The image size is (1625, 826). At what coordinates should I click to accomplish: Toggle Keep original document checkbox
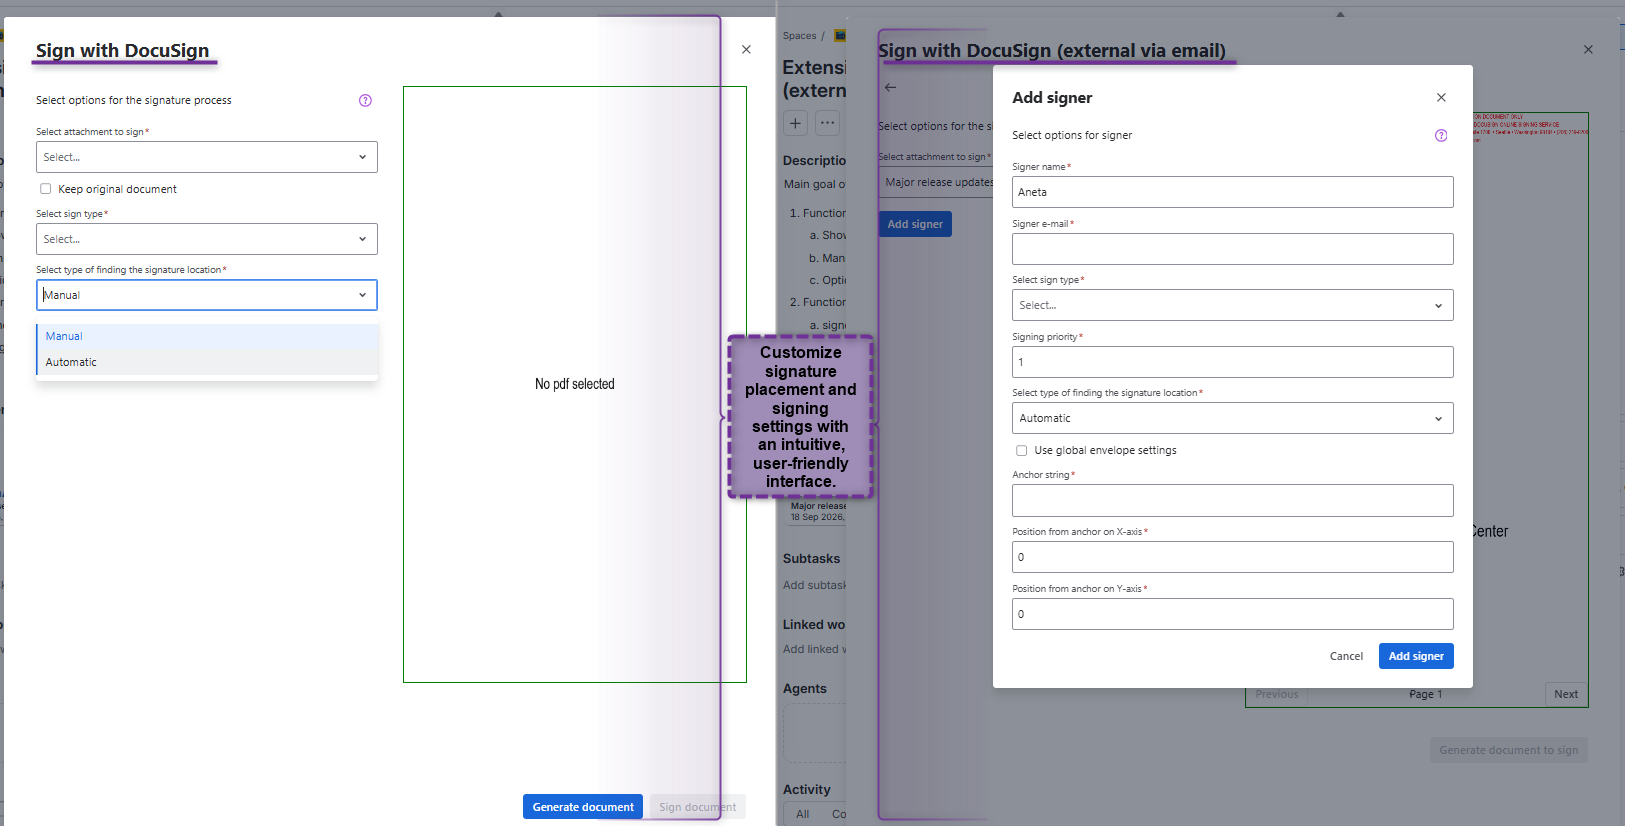click(45, 188)
